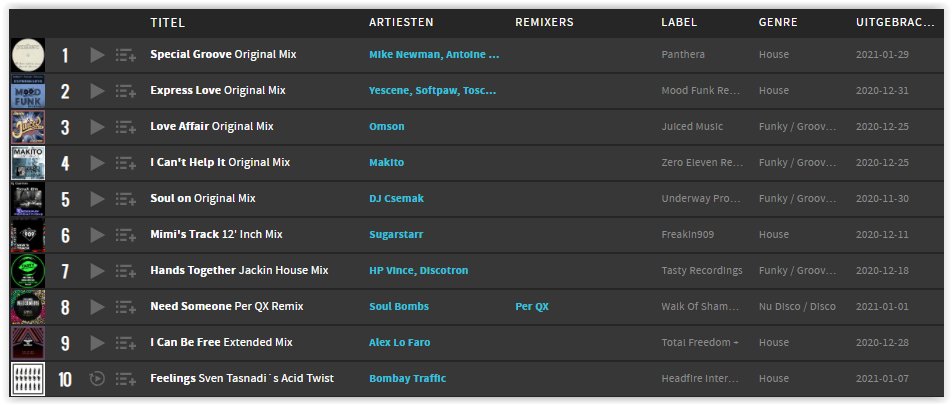Add Mimi's Track to queue

[x=126, y=235]
